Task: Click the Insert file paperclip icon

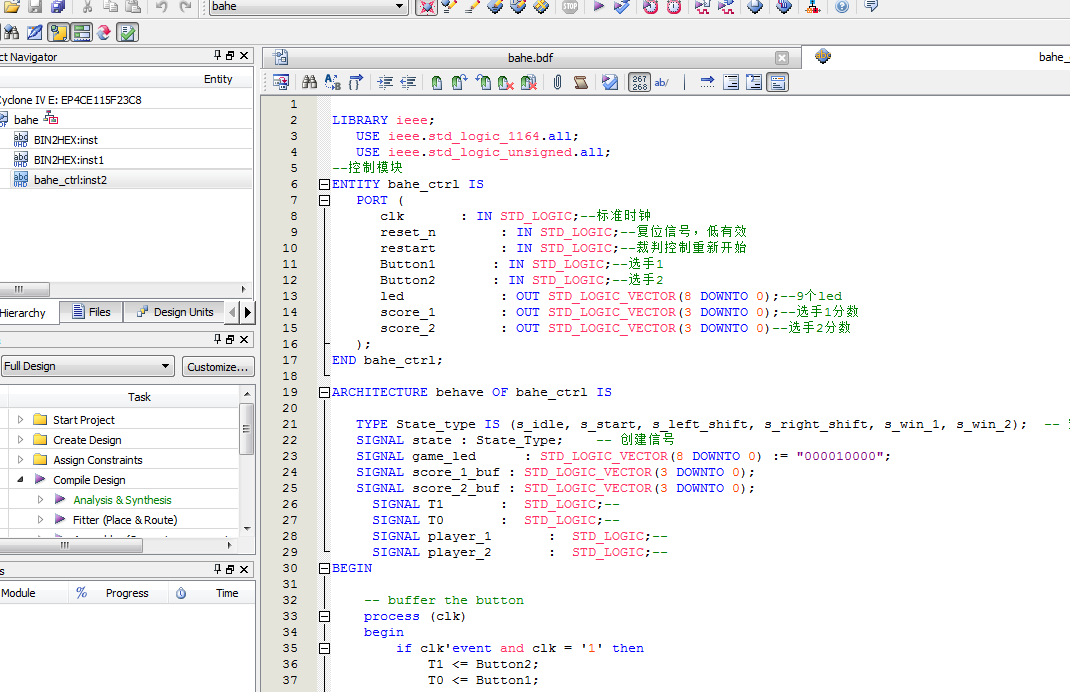Action: click(558, 83)
